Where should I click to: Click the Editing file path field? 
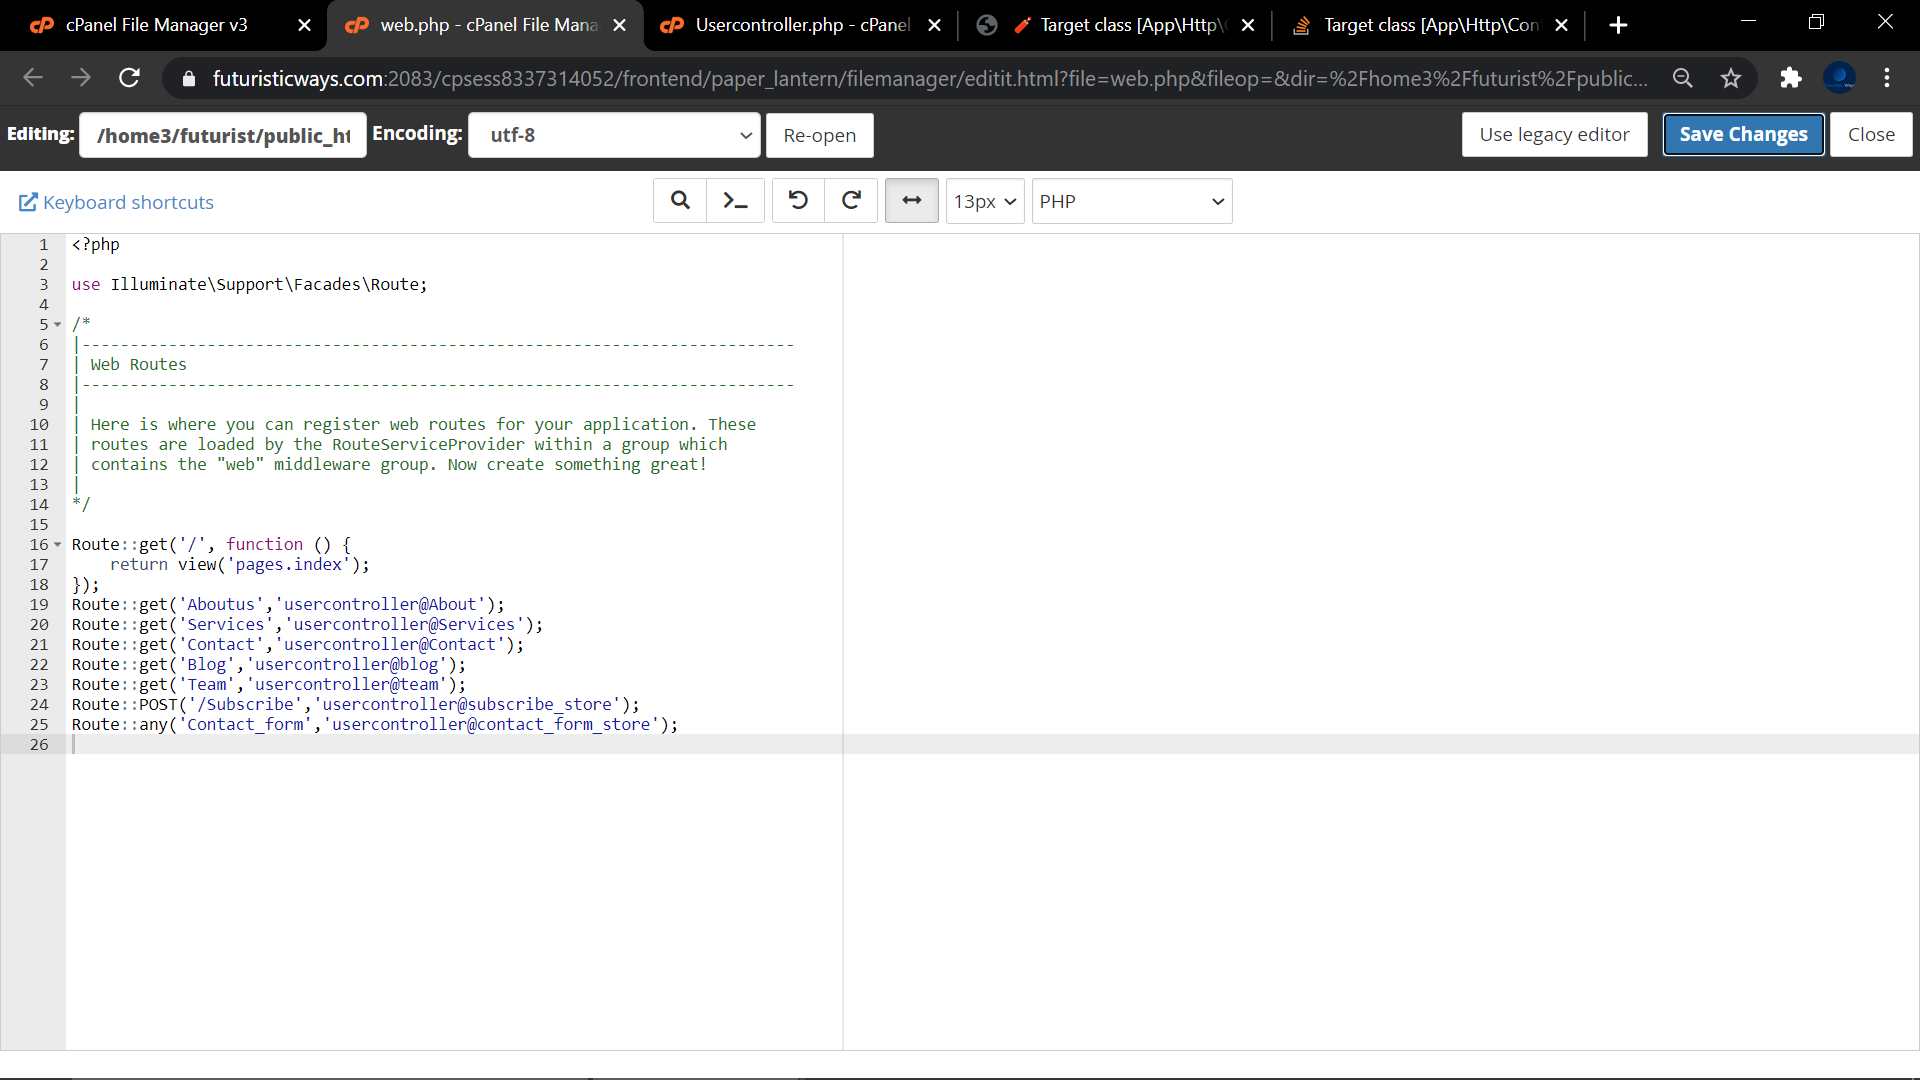[x=223, y=135]
